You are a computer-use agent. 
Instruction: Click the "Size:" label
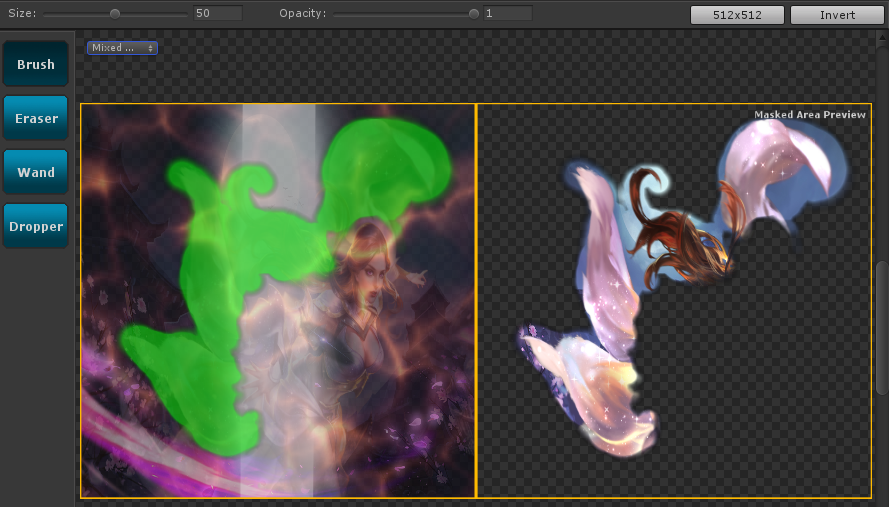point(22,13)
